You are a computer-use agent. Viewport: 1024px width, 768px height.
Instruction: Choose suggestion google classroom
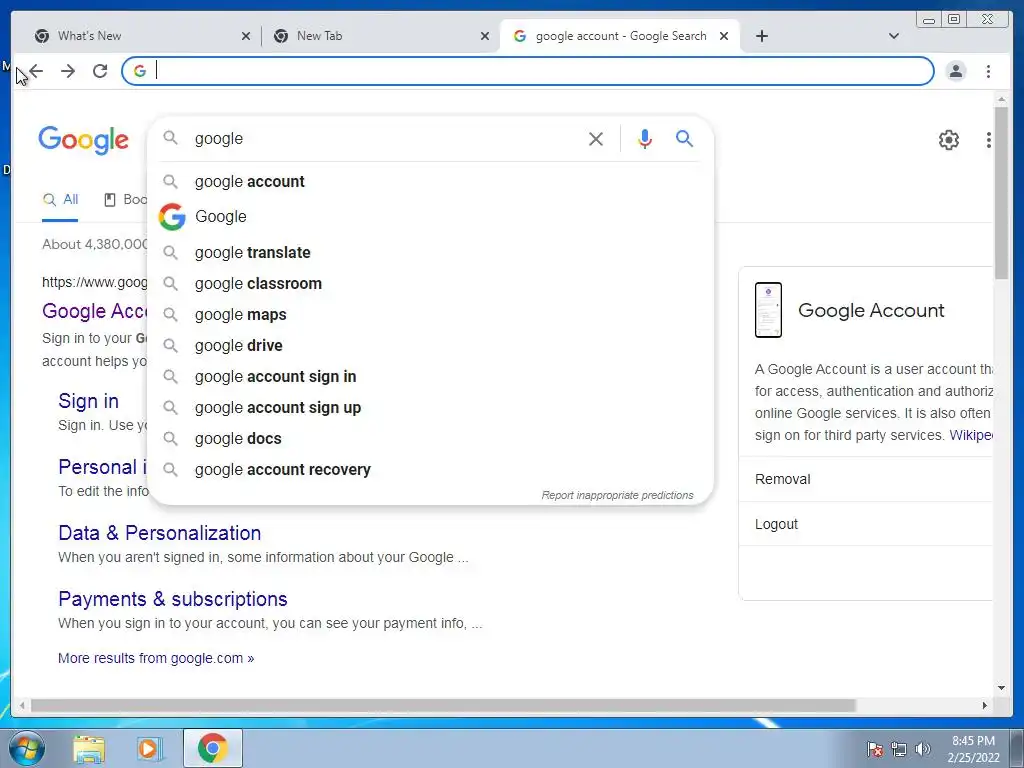coord(431,283)
